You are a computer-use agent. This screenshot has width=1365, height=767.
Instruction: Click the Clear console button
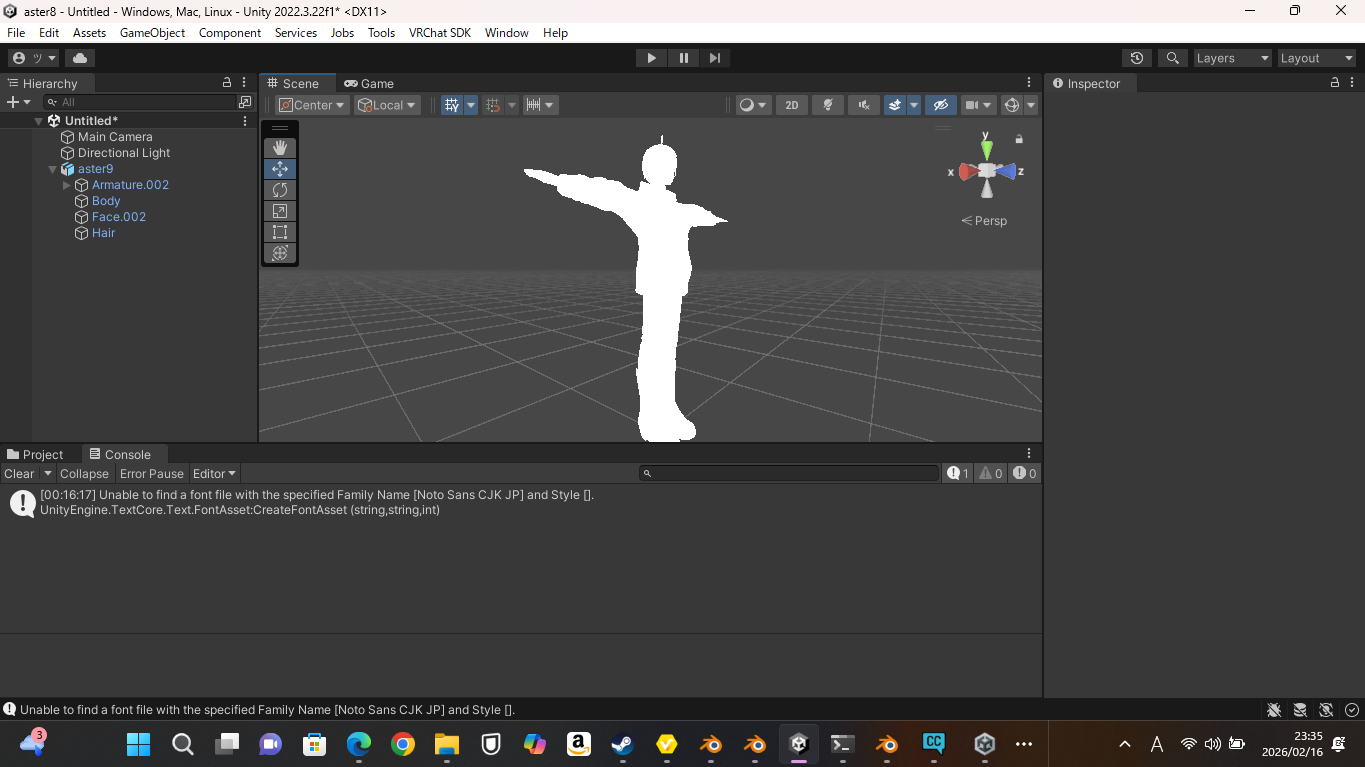point(19,474)
